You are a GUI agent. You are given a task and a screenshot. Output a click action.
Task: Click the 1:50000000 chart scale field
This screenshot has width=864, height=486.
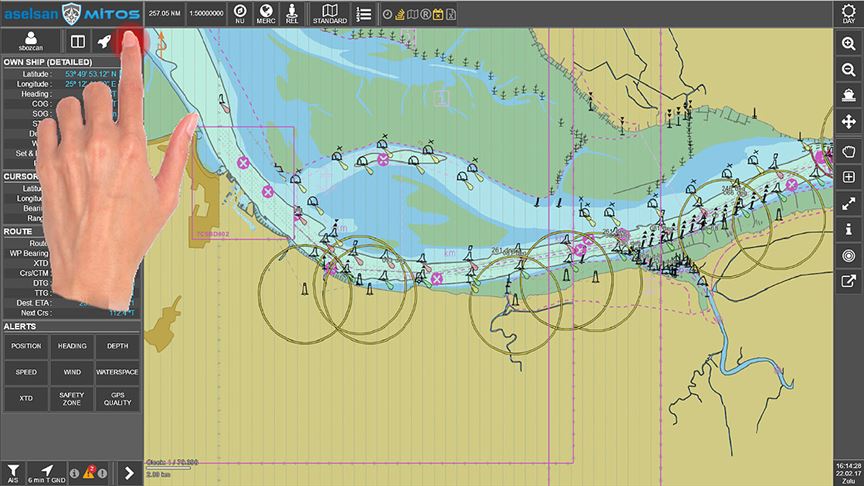click(x=203, y=14)
